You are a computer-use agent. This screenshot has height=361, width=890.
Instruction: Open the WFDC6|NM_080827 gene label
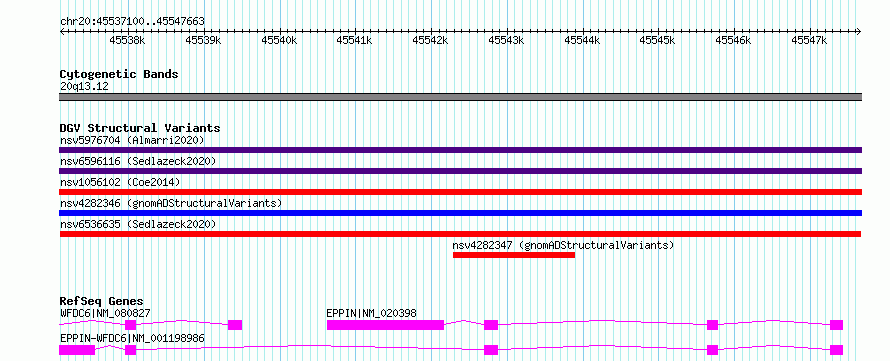click(106, 313)
